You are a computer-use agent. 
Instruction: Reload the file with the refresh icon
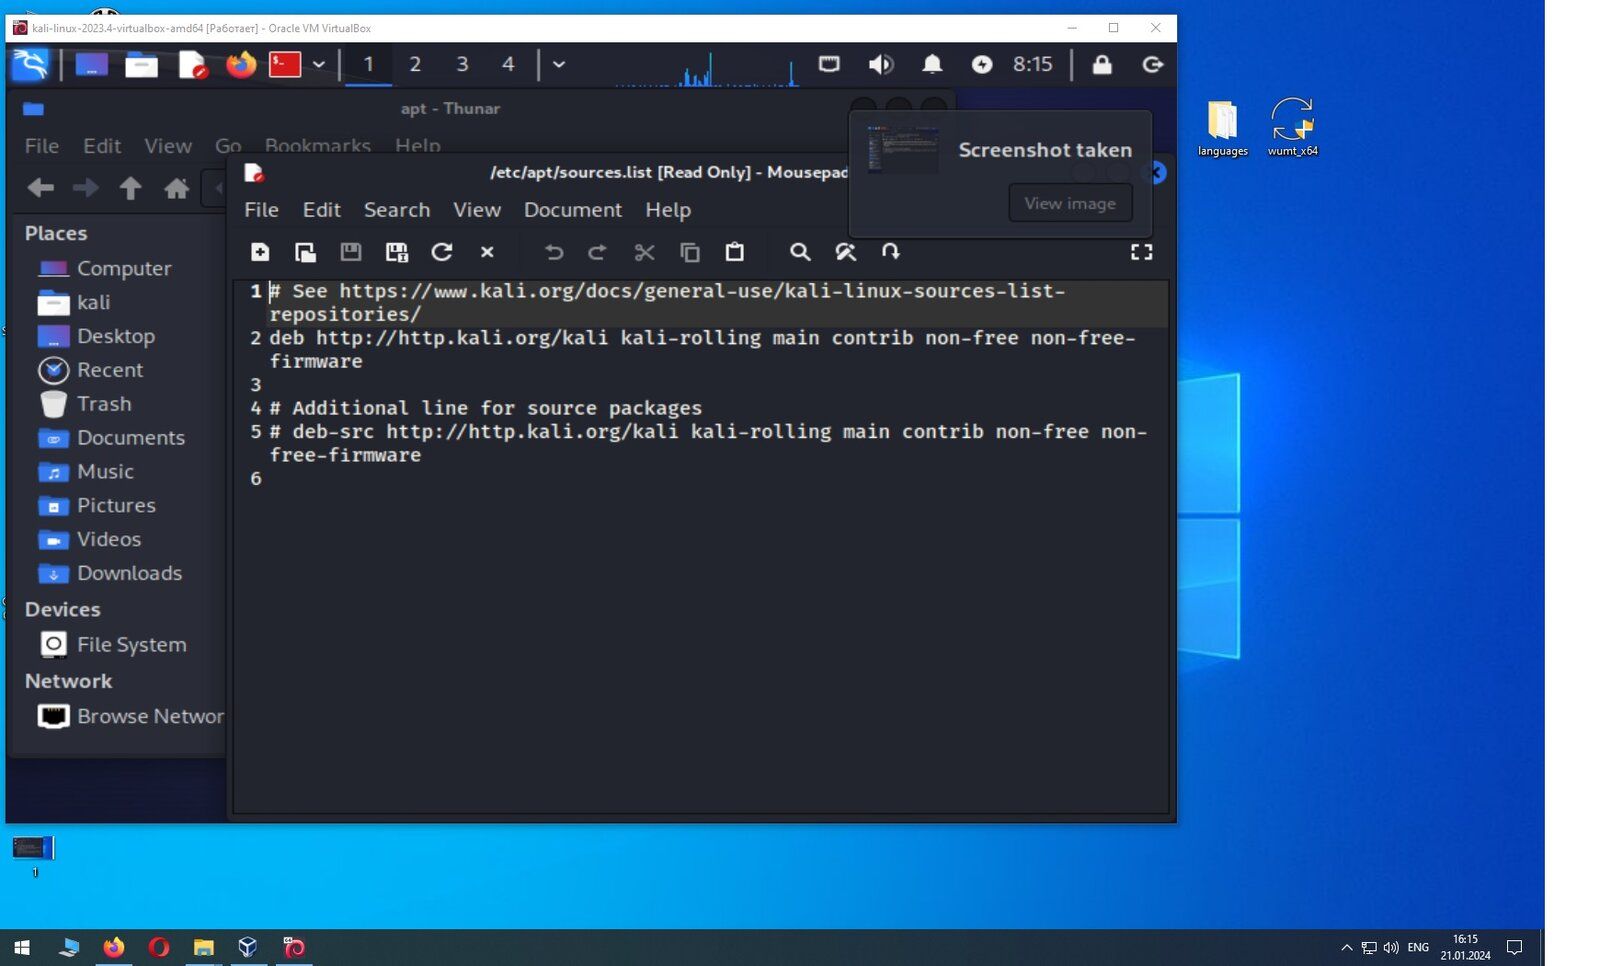pos(442,252)
